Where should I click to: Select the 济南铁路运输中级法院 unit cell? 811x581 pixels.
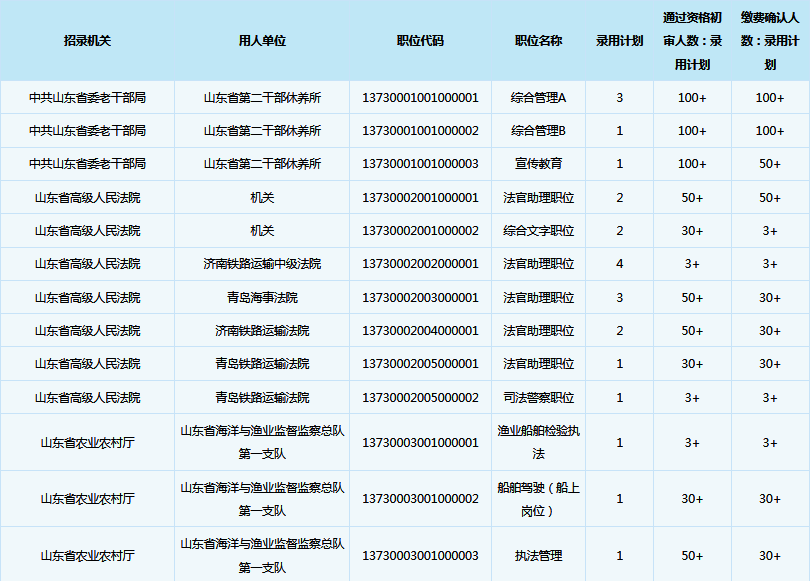[262, 264]
